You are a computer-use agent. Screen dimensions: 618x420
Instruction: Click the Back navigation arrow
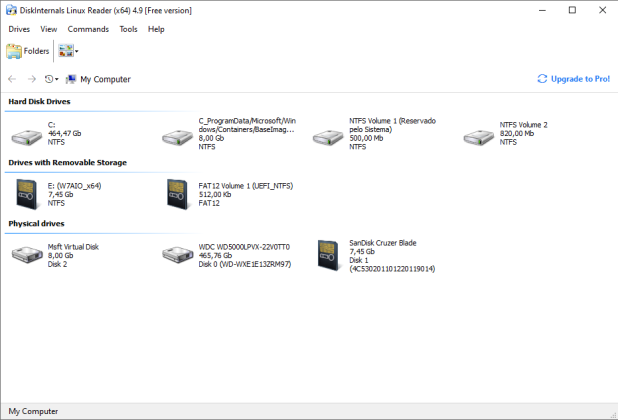12,79
